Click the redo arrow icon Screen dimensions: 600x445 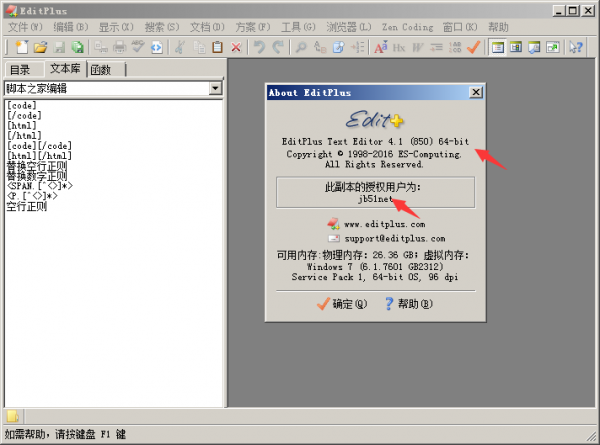(x=278, y=47)
